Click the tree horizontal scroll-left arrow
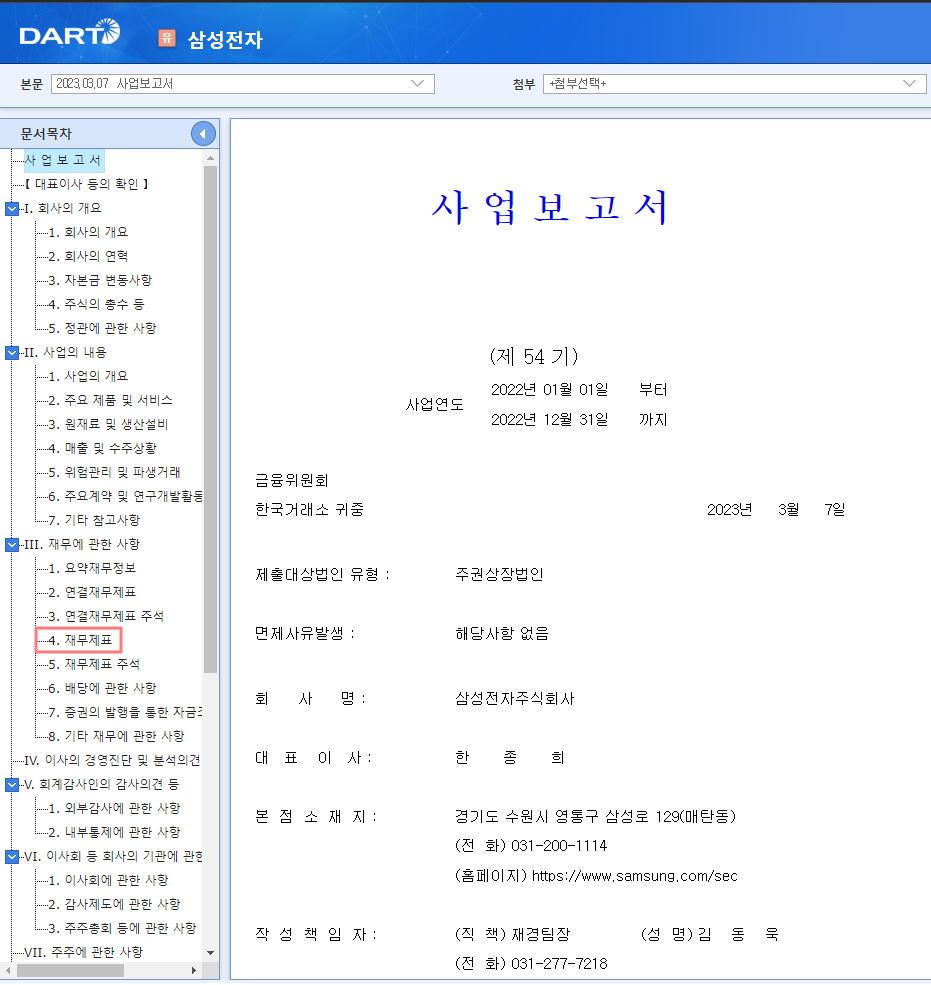Viewport: 931px width, 985px height. coord(8,971)
